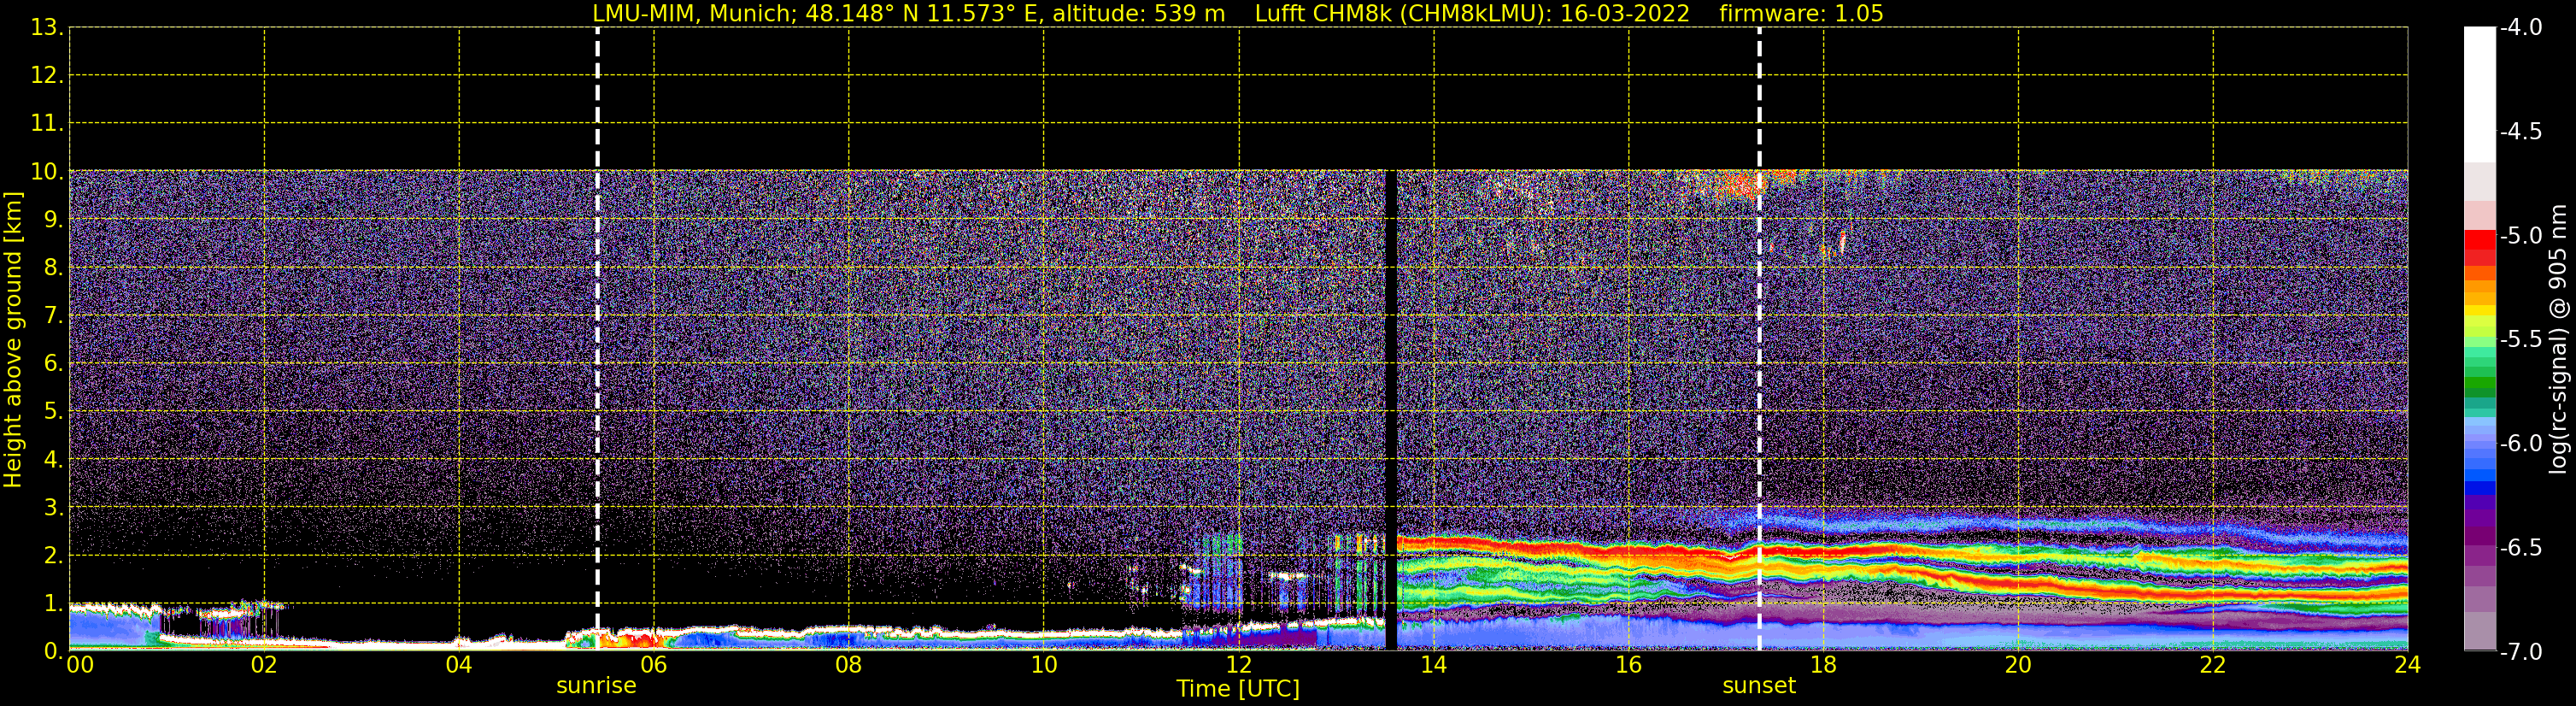Select the 'Height above ground [km]' axis title
The width and height of the screenshot is (2576, 706).
pos(13,340)
